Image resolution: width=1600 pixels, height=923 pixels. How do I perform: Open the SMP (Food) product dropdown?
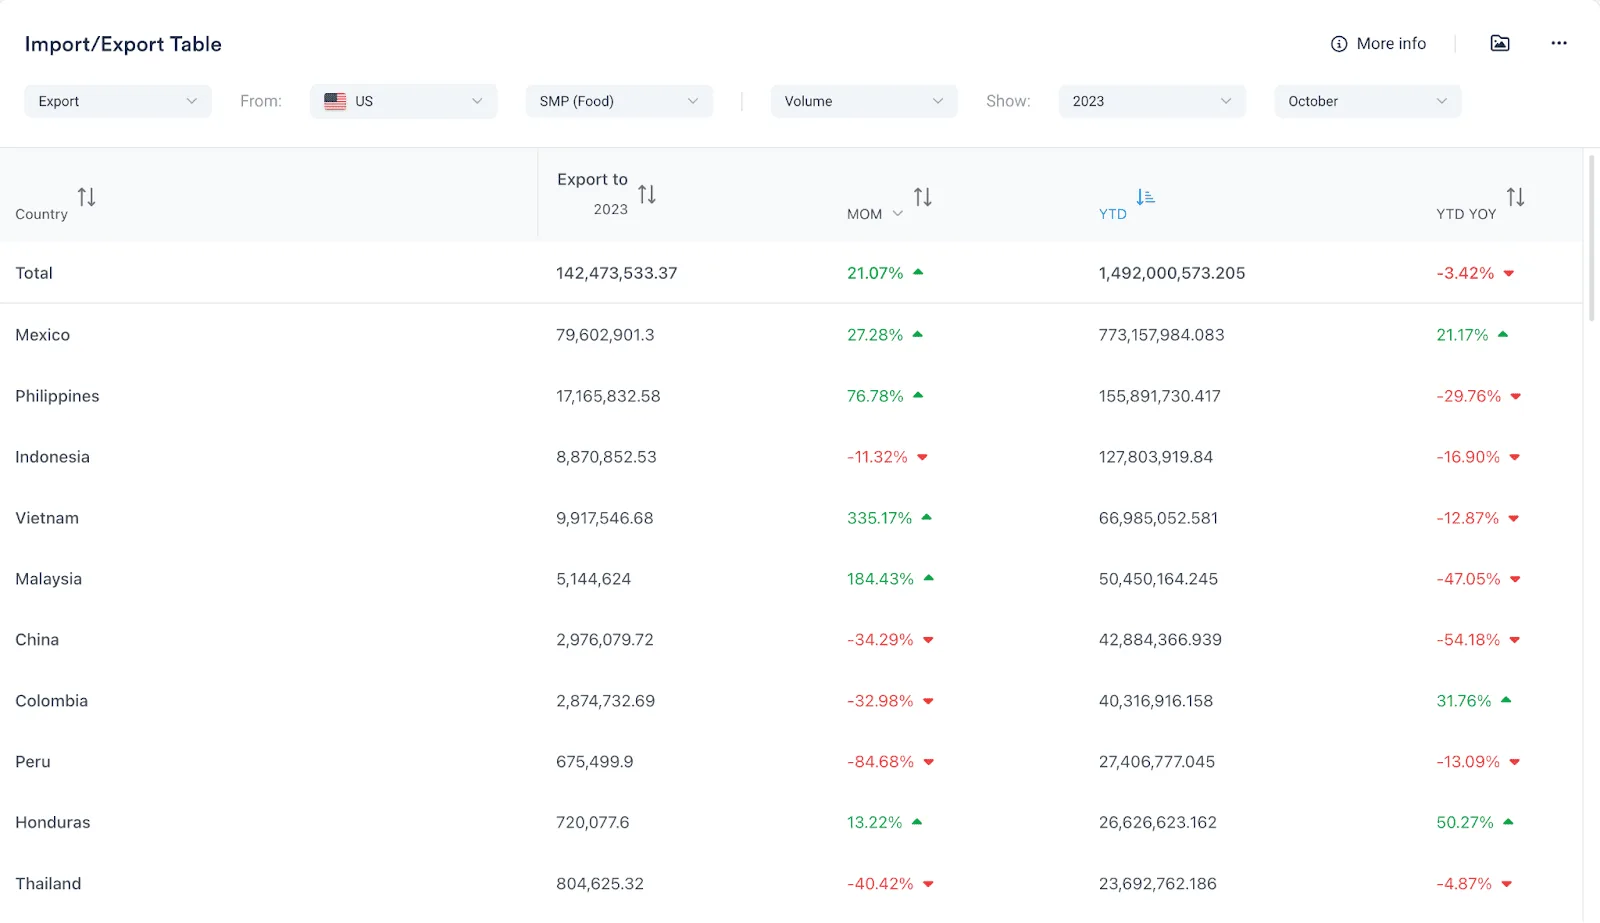point(619,101)
